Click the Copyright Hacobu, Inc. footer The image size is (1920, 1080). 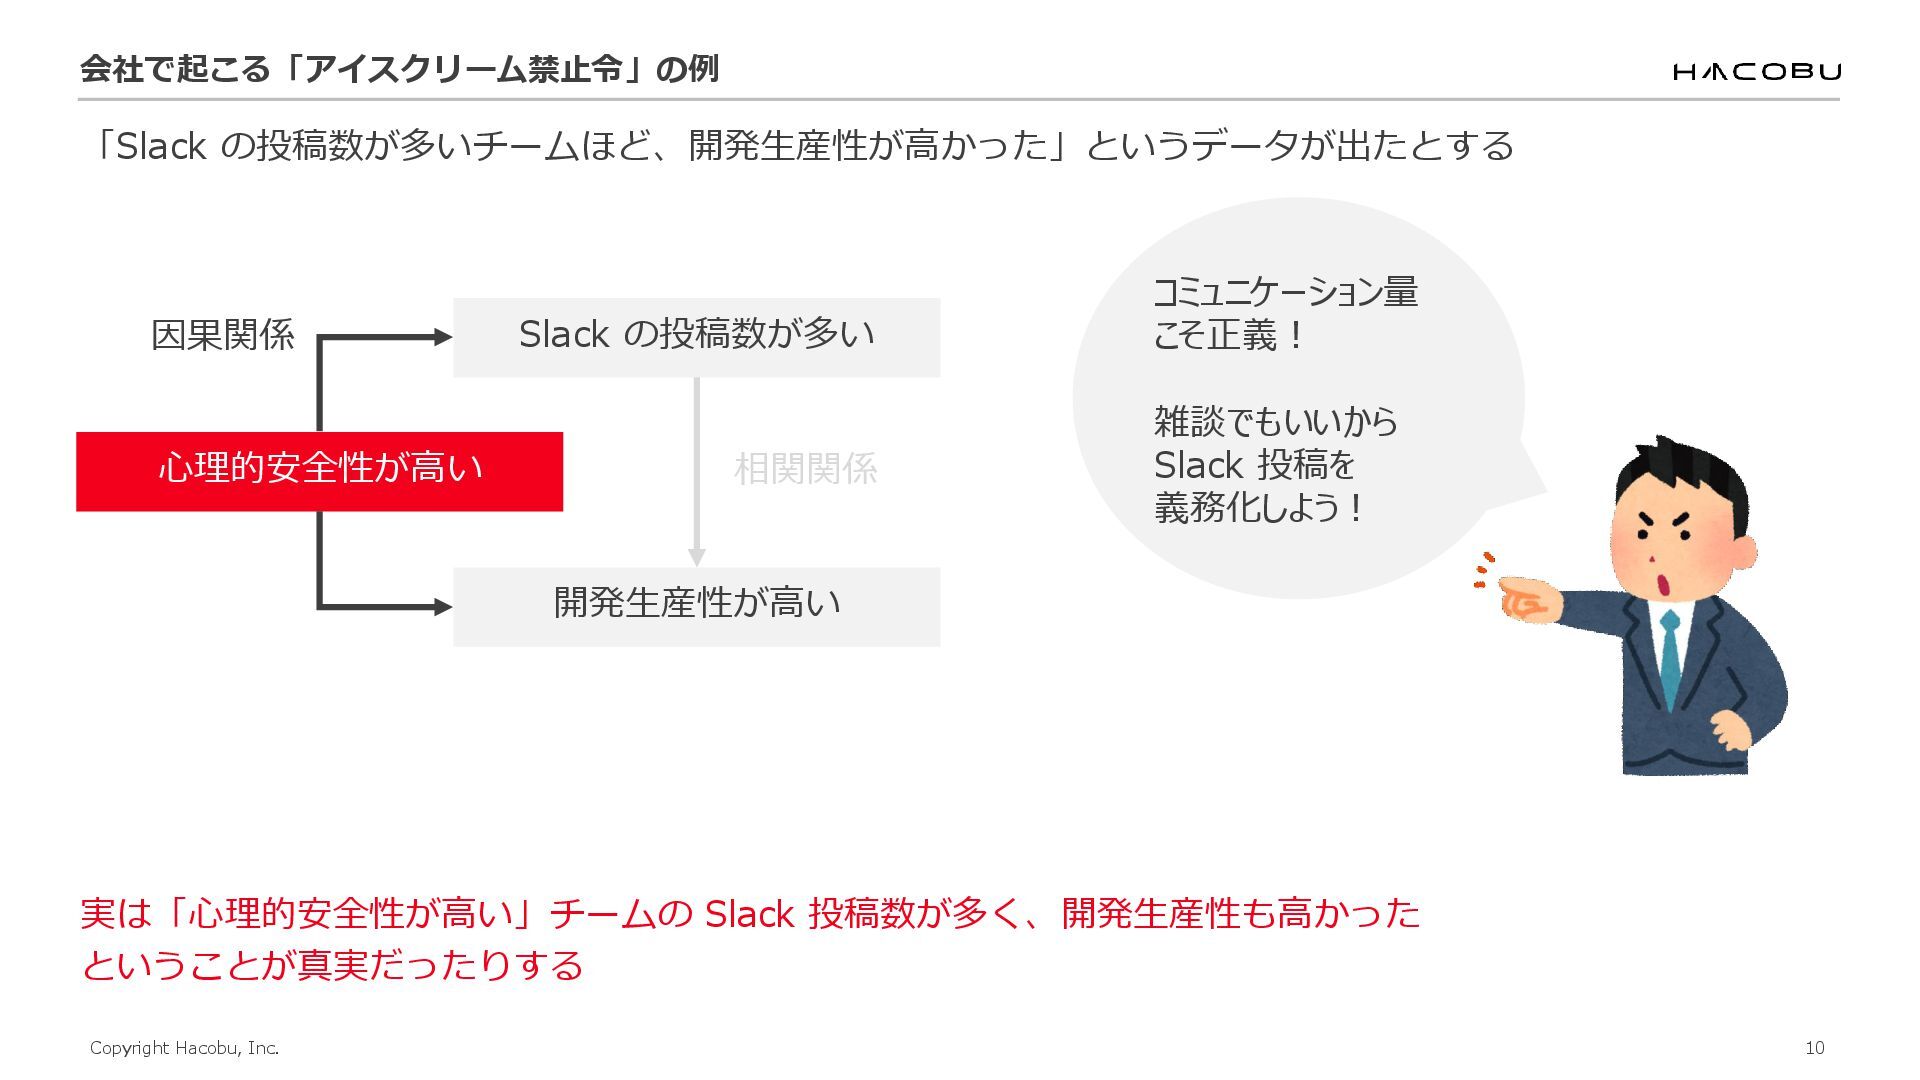click(x=184, y=1047)
